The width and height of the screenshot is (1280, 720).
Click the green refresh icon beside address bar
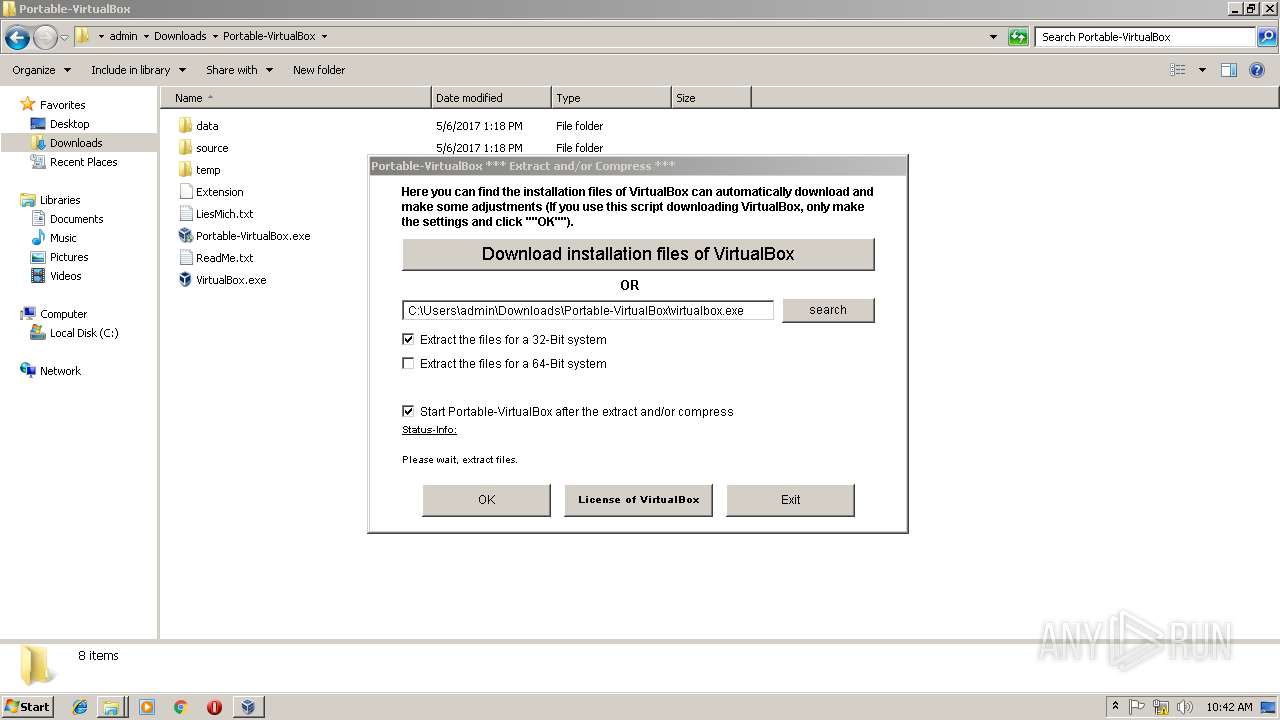pyautogui.click(x=1018, y=37)
